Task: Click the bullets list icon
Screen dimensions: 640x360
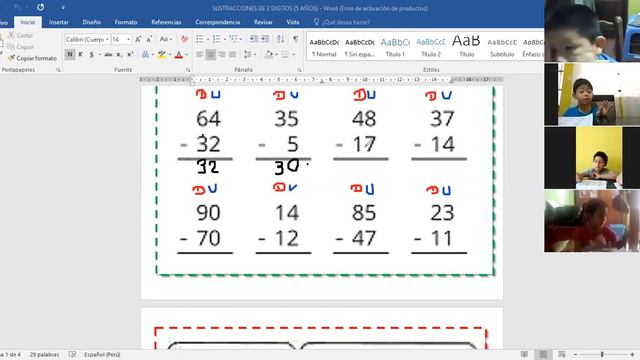Action: tap(199, 39)
